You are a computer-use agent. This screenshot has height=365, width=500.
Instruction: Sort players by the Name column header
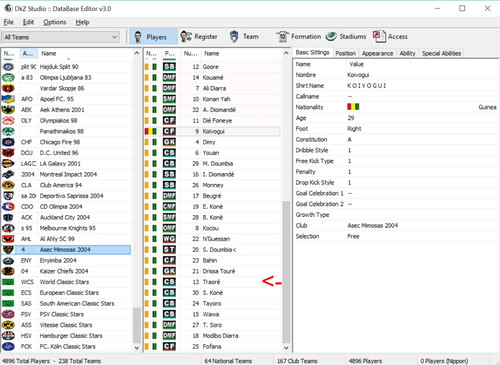pyautogui.click(x=241, y=53)
